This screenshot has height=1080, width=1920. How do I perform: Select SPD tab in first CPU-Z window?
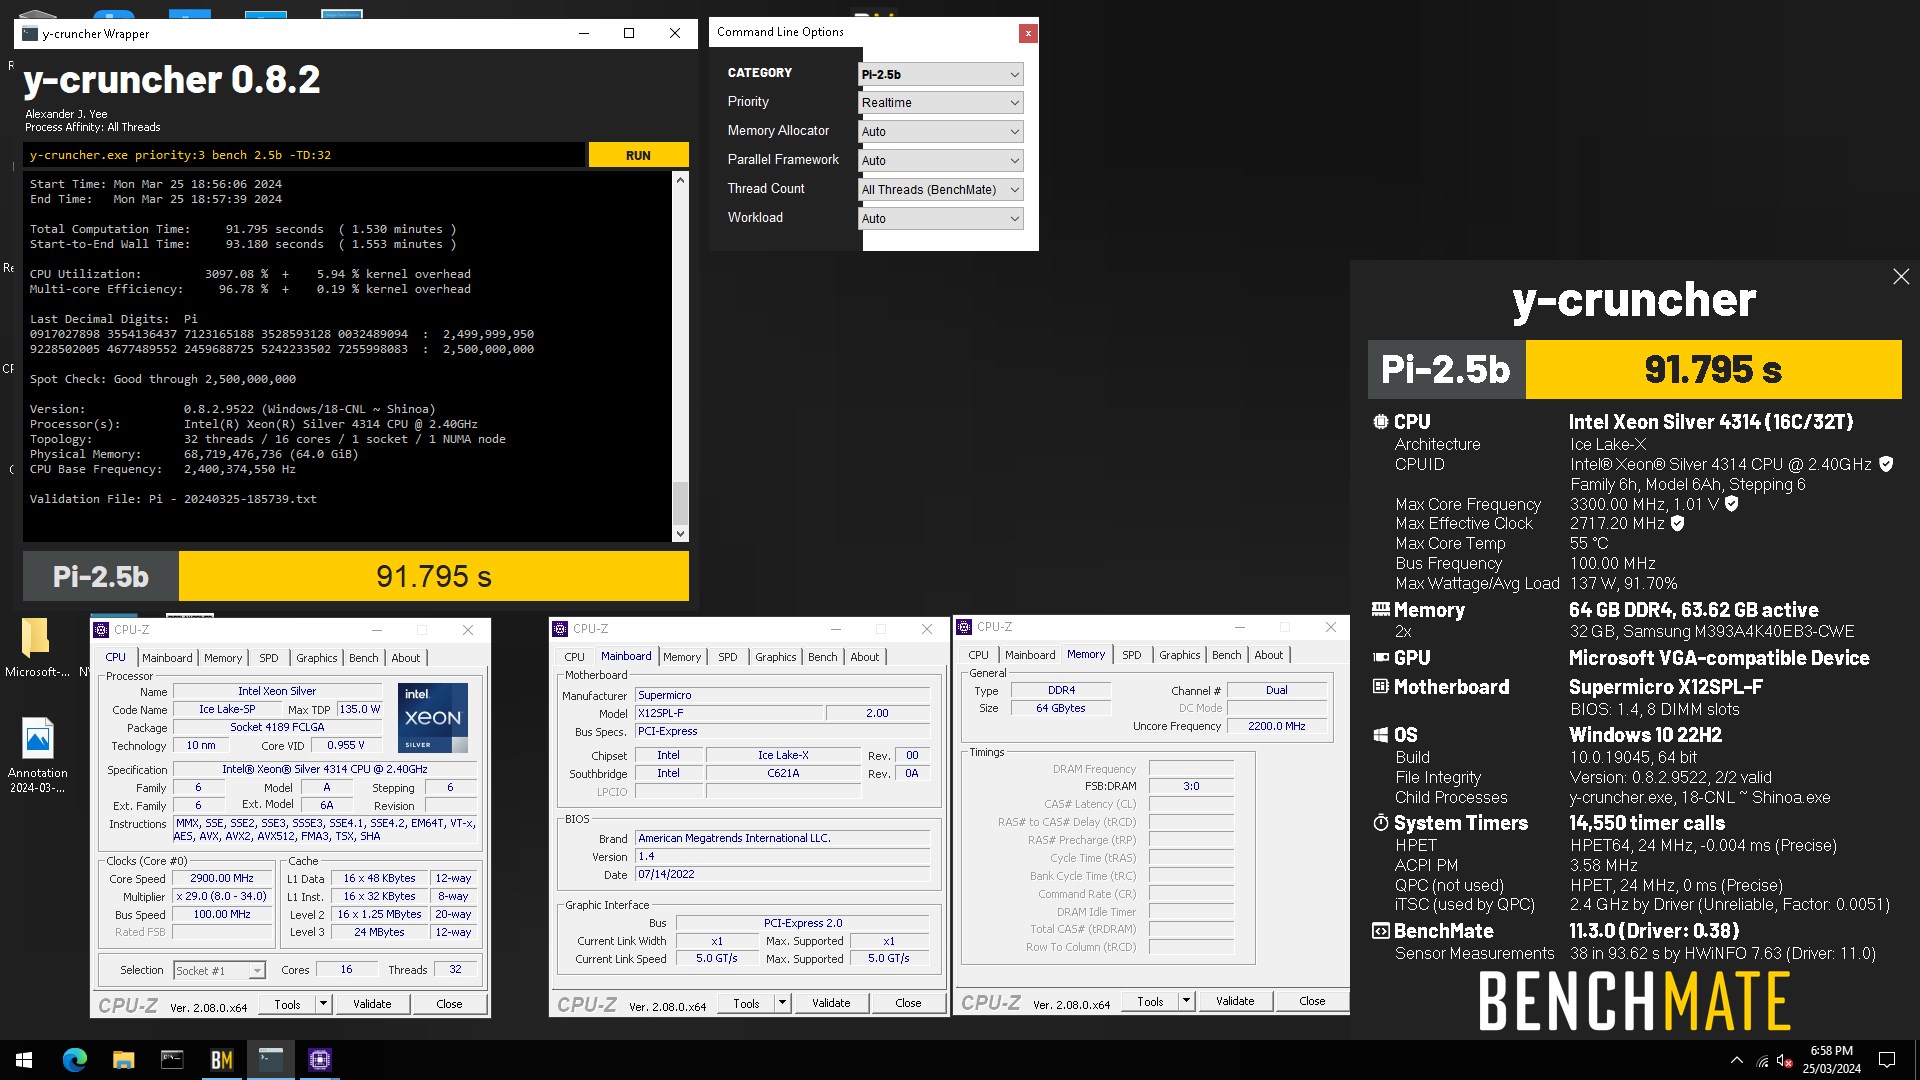269,658
